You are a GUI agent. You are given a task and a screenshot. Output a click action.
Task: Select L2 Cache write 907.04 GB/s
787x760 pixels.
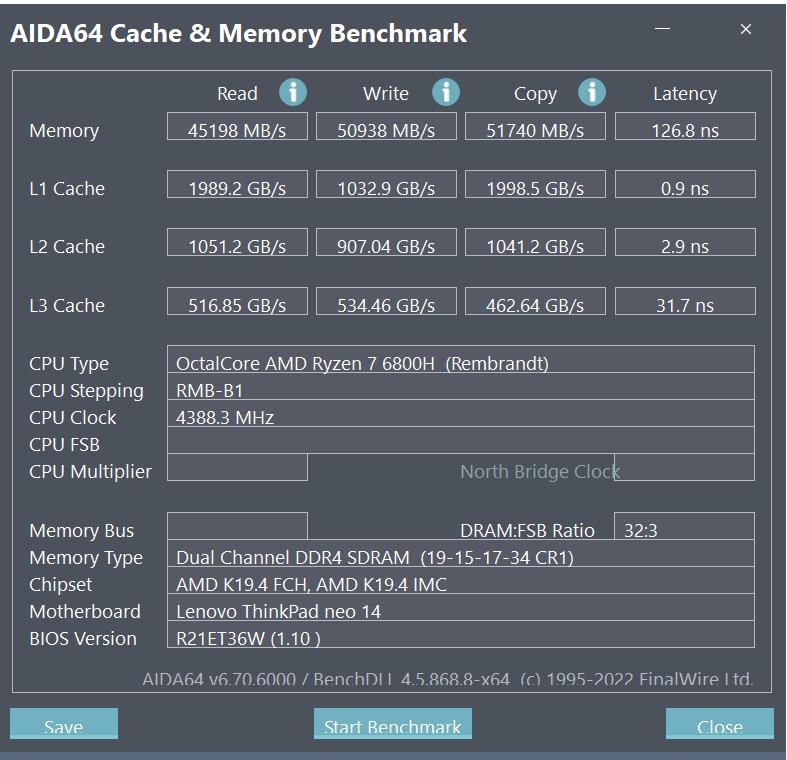point(386,242)
